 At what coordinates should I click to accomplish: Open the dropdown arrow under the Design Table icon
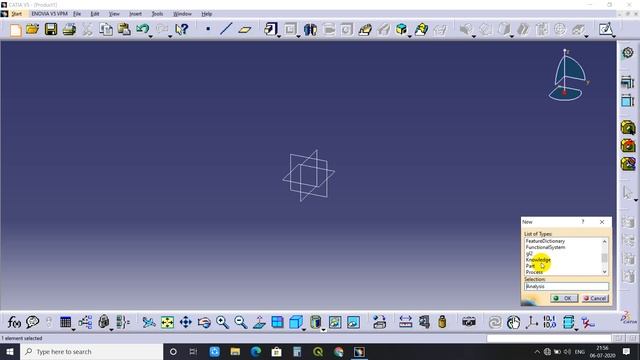(x=73, y=330)
